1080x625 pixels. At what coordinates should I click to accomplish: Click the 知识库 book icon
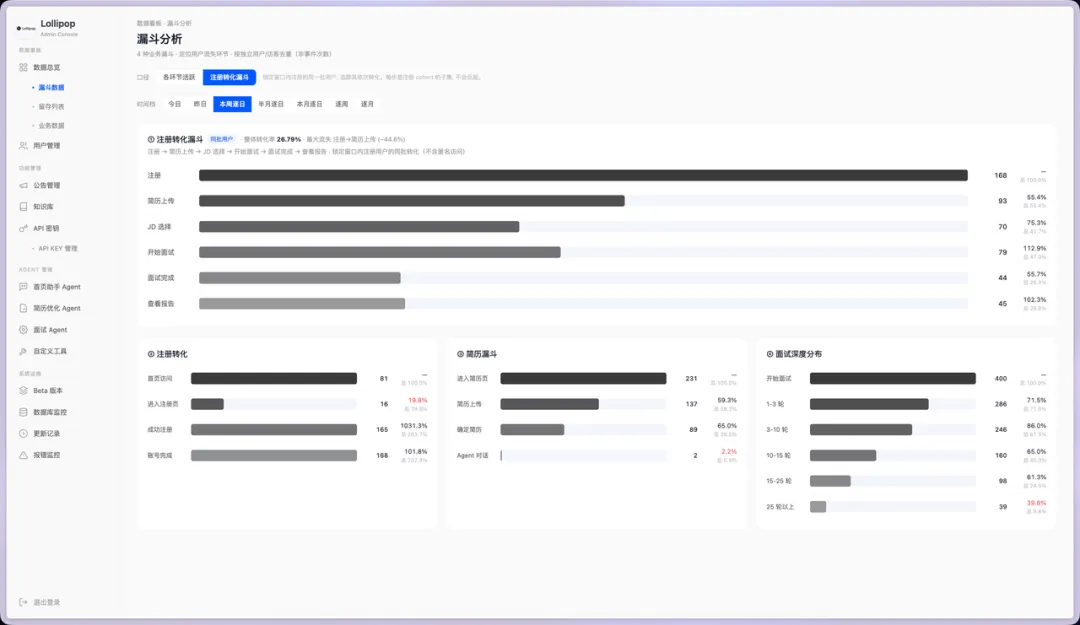click(x=23, y=207)
